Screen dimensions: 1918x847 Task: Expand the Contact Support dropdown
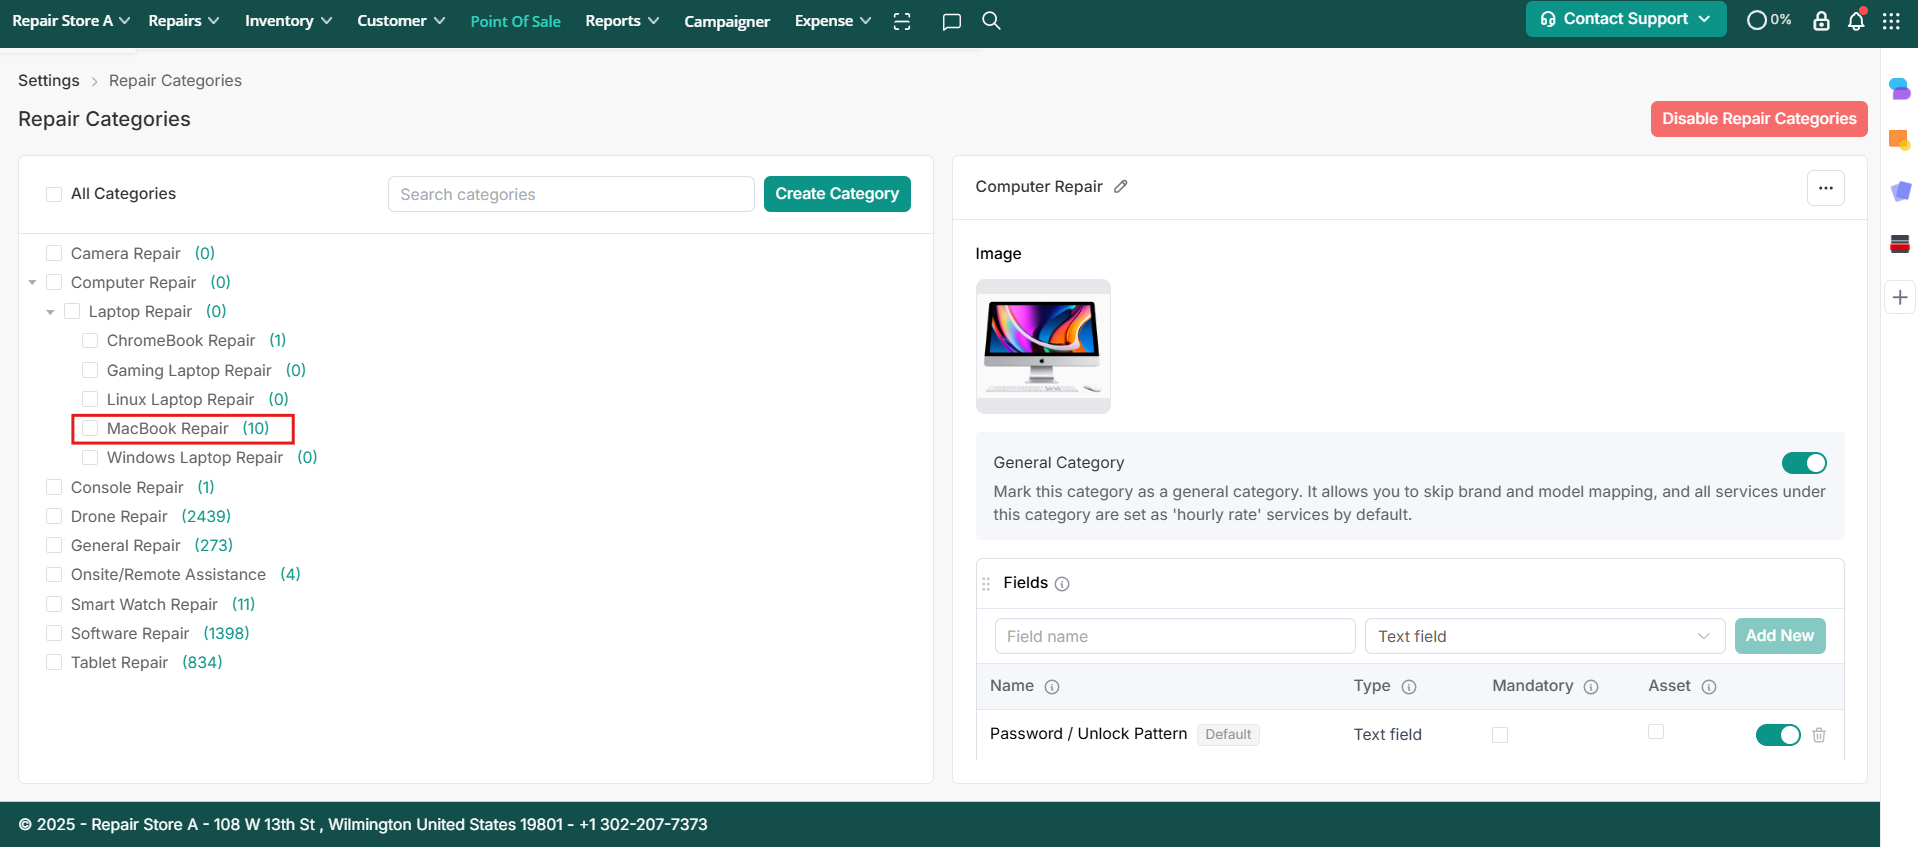point(1625,19)
